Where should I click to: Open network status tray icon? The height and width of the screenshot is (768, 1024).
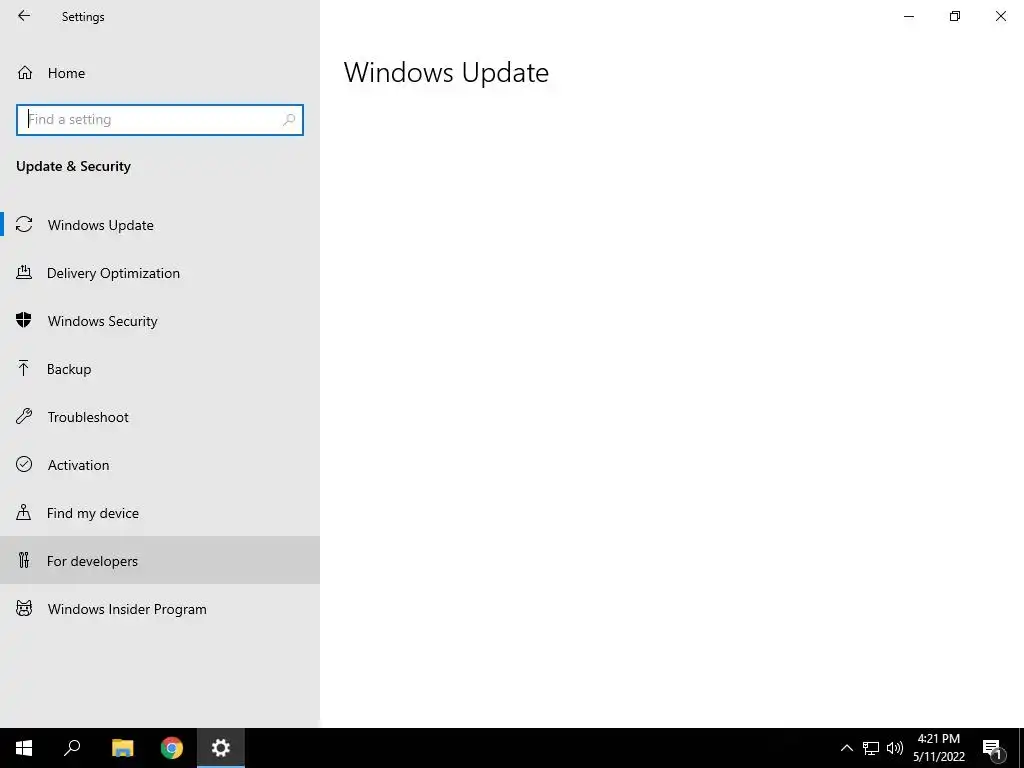871,748
